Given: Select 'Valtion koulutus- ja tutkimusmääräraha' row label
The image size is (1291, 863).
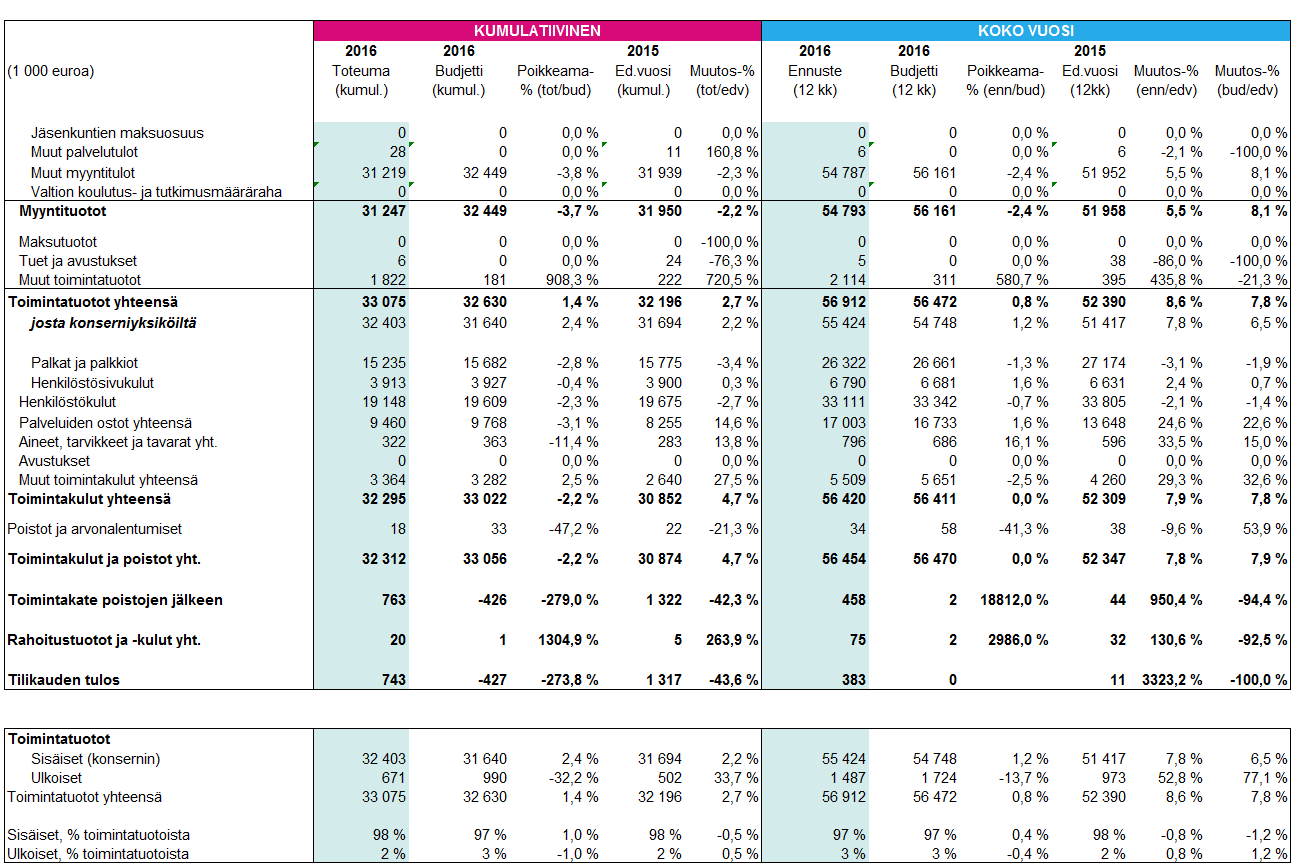Looking at the screenshot, I should click(x=156, y=191).
